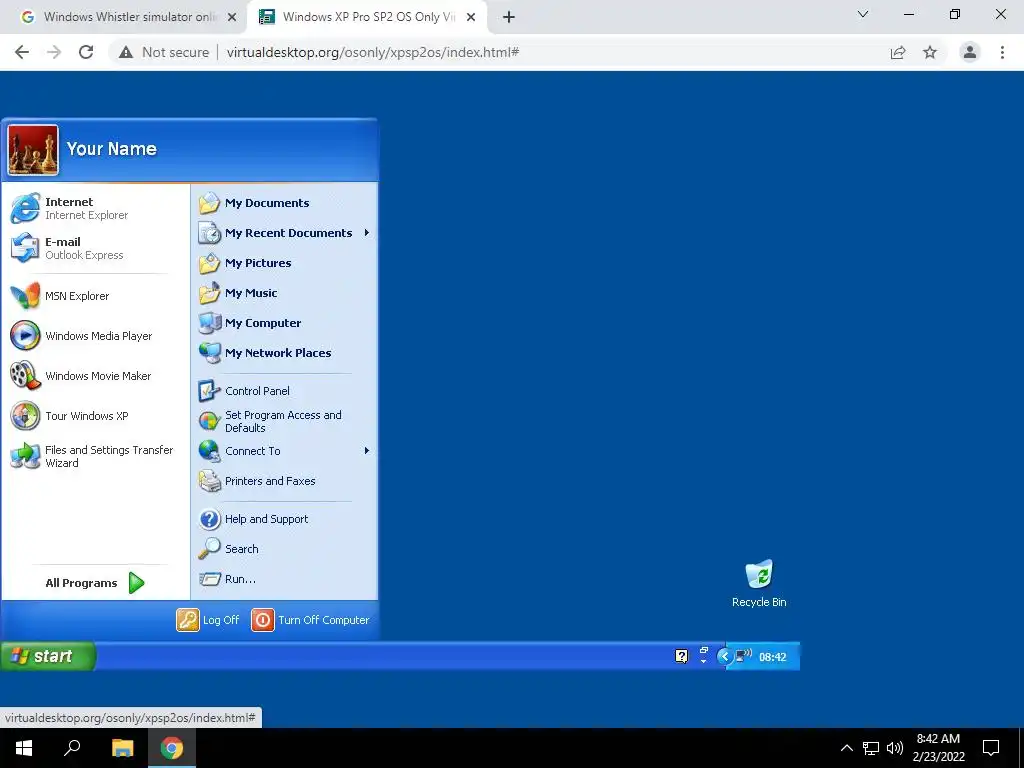
Task: Expand All Programs with green arrow
Action: [95, 583]
